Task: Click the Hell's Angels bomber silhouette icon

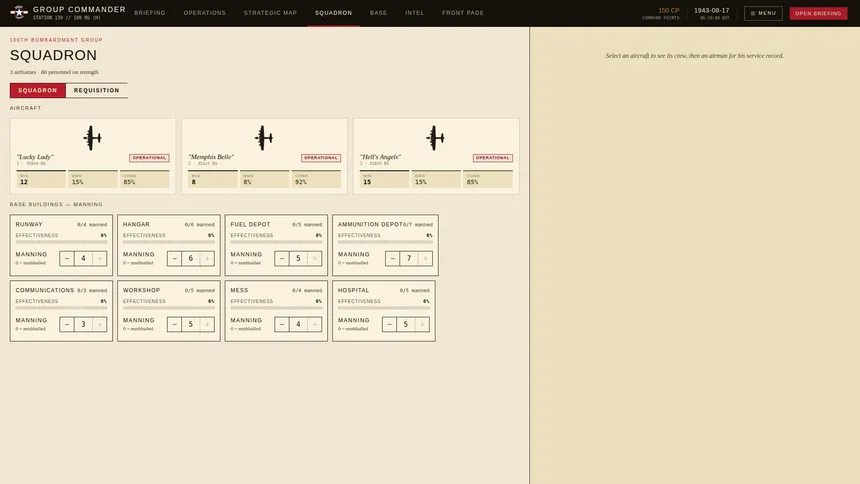Action: coord(435,138)
